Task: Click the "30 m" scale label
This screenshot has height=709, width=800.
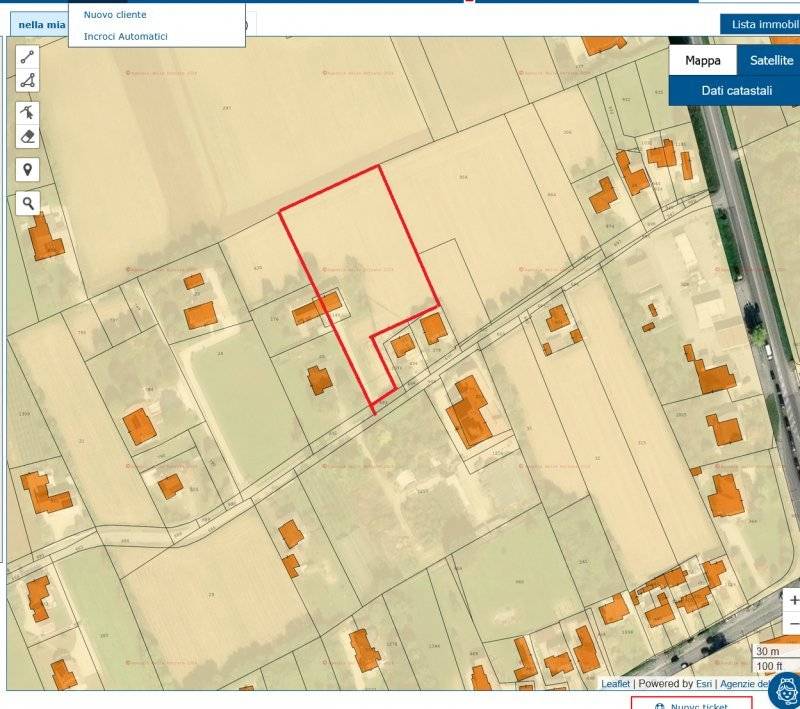Action: point(767,651)
